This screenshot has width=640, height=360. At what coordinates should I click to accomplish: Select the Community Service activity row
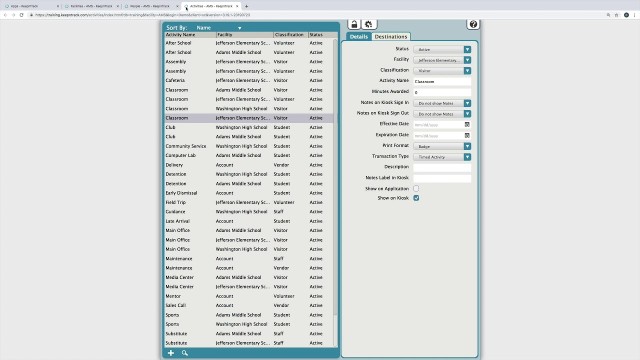tap(249, 146)
